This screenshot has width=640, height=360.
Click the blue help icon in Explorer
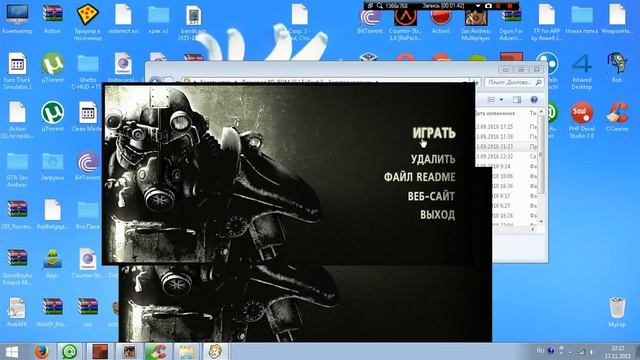(534, 100)
